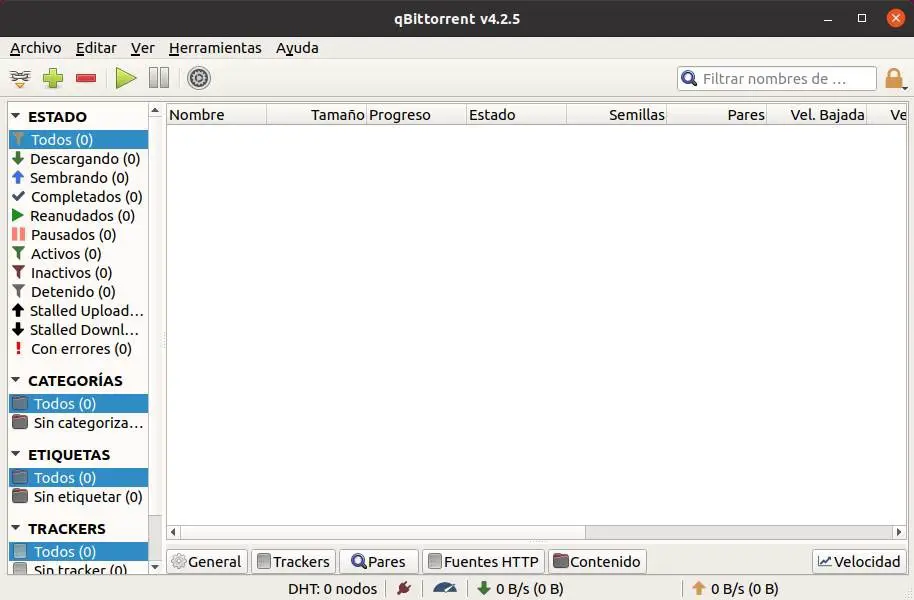Collapse the CATEGORÍAS section
914x600 pixels.
(x=16, y=380)
